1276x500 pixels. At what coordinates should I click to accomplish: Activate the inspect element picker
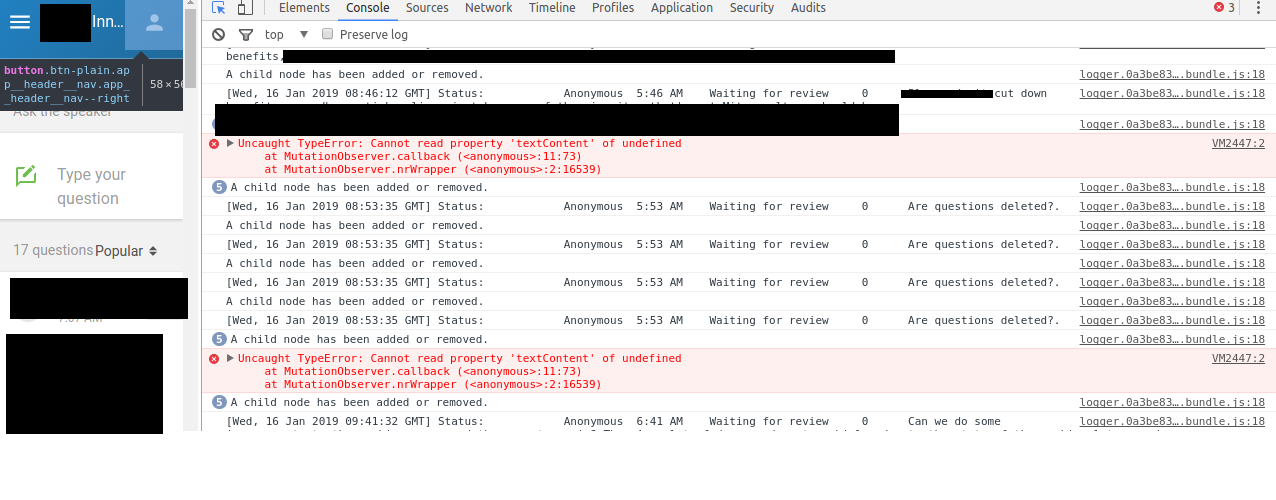219,8
